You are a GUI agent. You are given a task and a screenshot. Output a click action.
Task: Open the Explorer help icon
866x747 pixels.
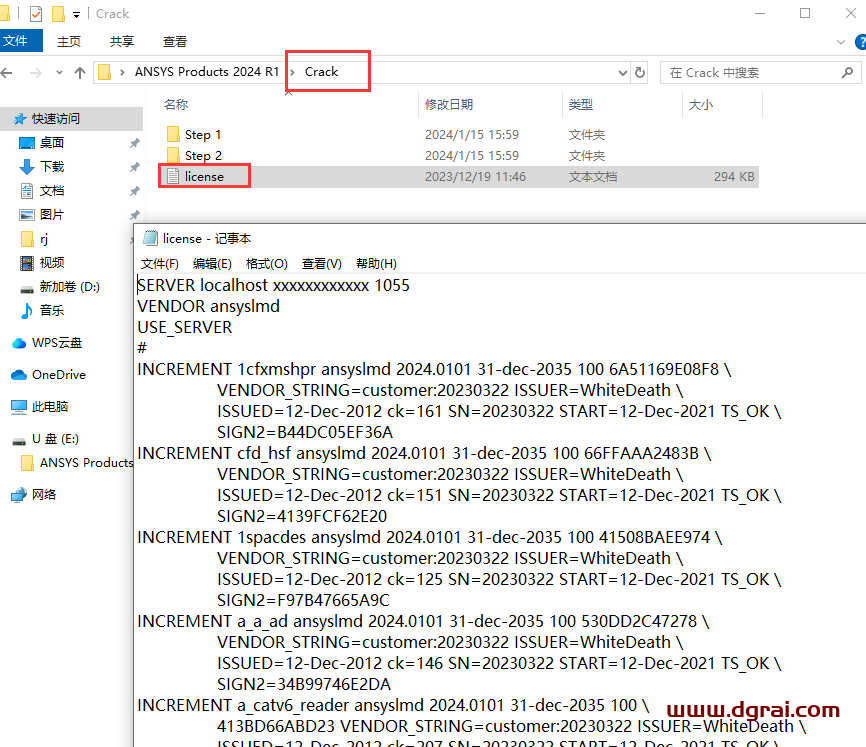[860, 42]
